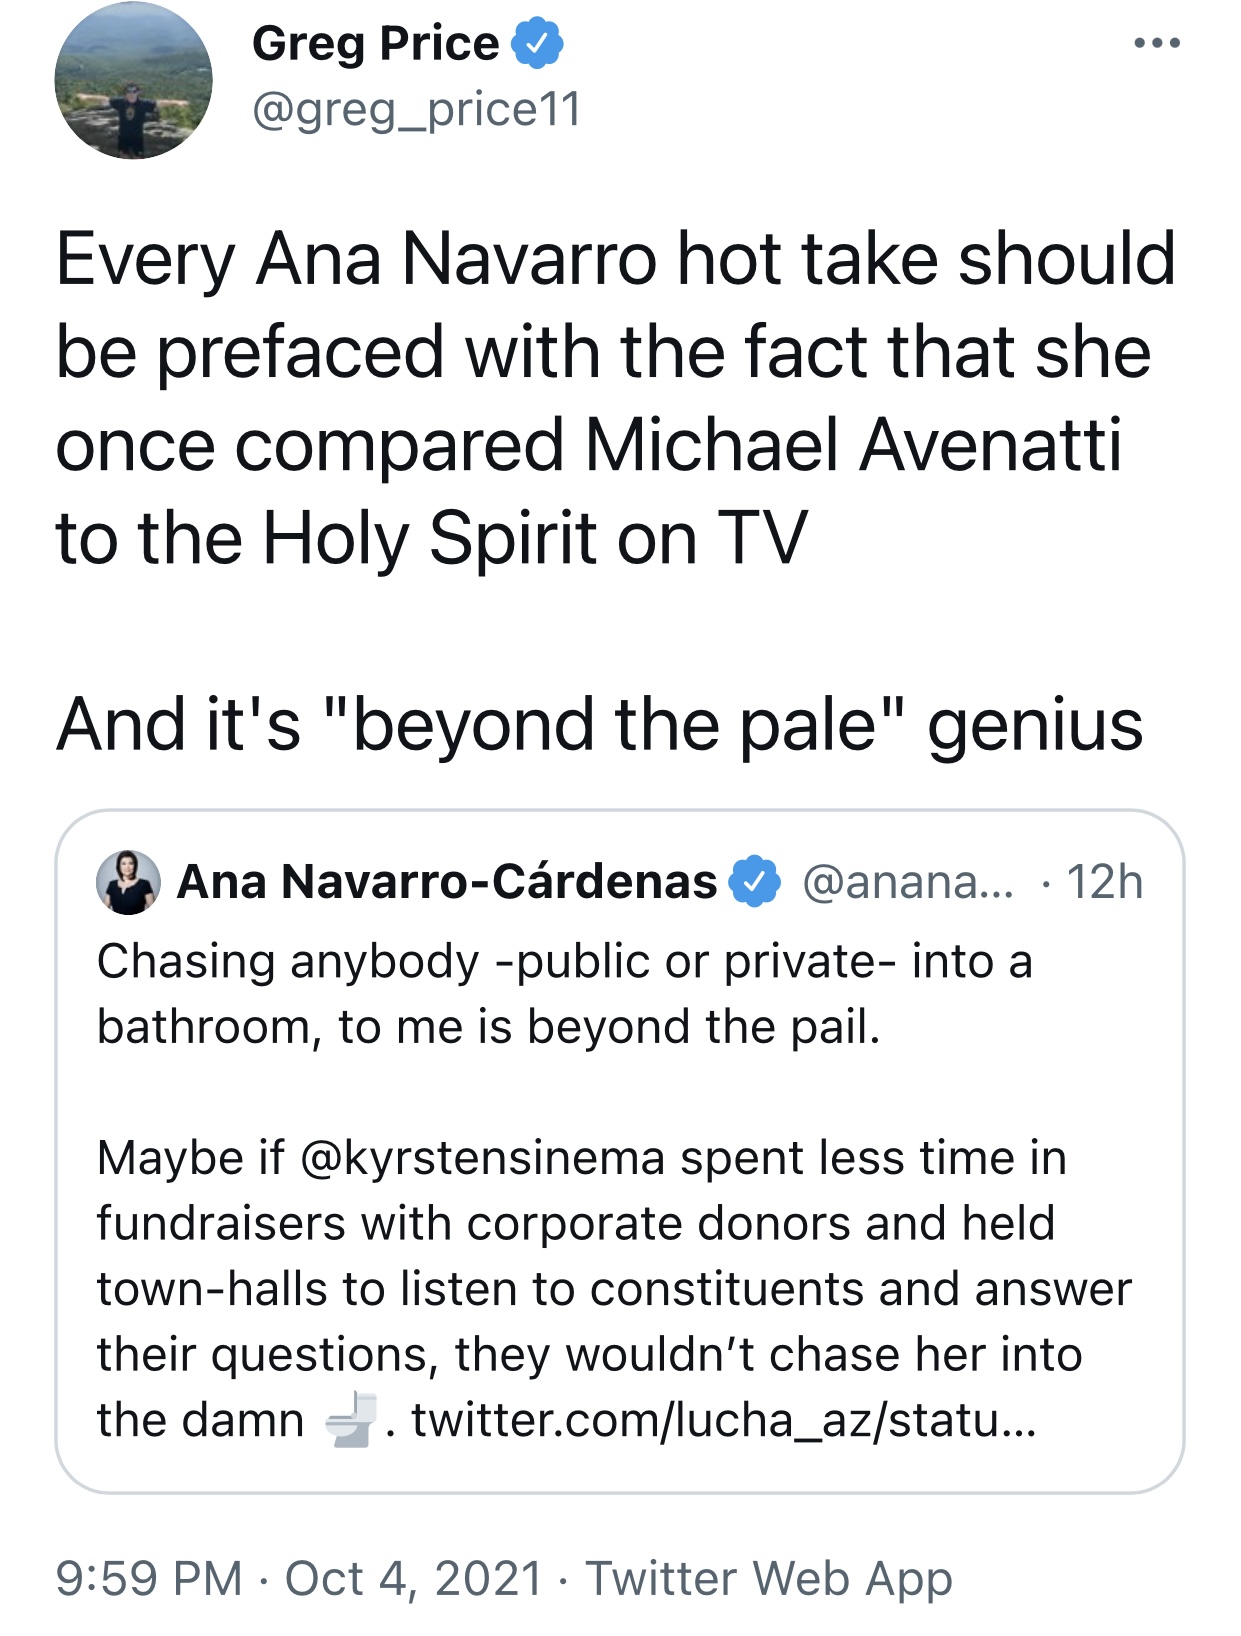Click the truncated @anana... handle
1241x1636 pixels.
point(908,882)
